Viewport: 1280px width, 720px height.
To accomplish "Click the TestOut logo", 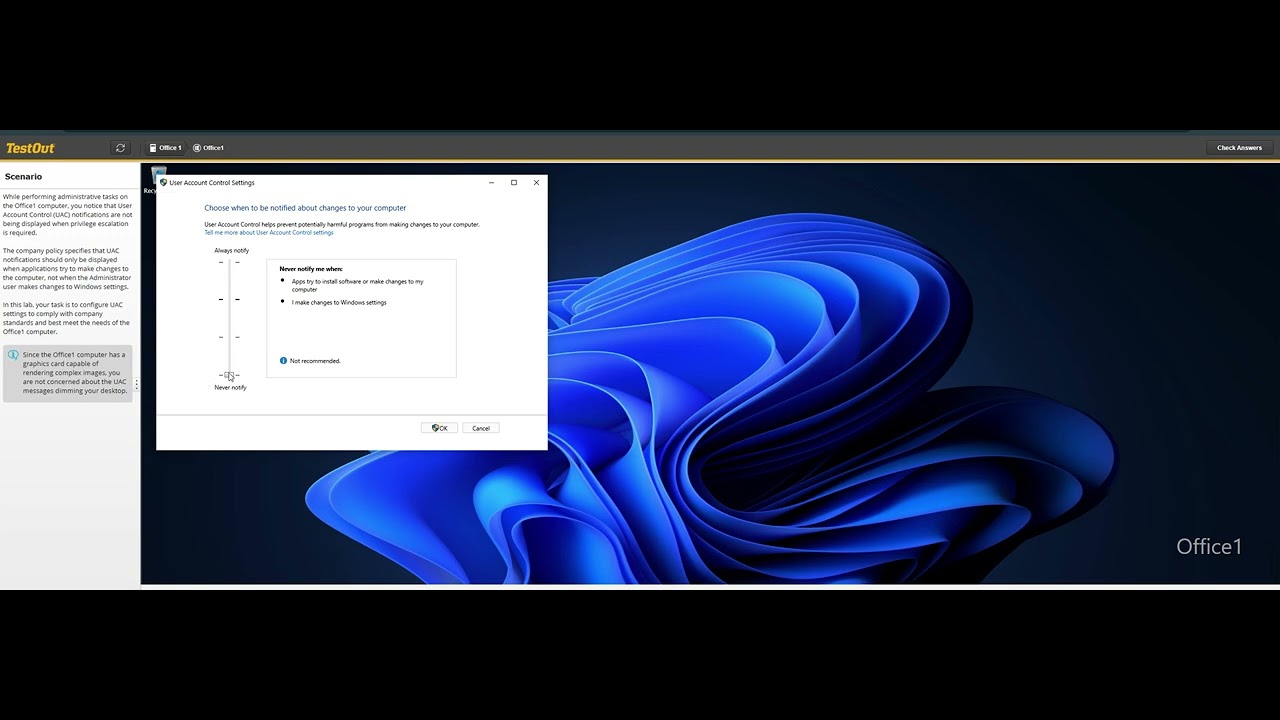I will (x=30, y=148).
